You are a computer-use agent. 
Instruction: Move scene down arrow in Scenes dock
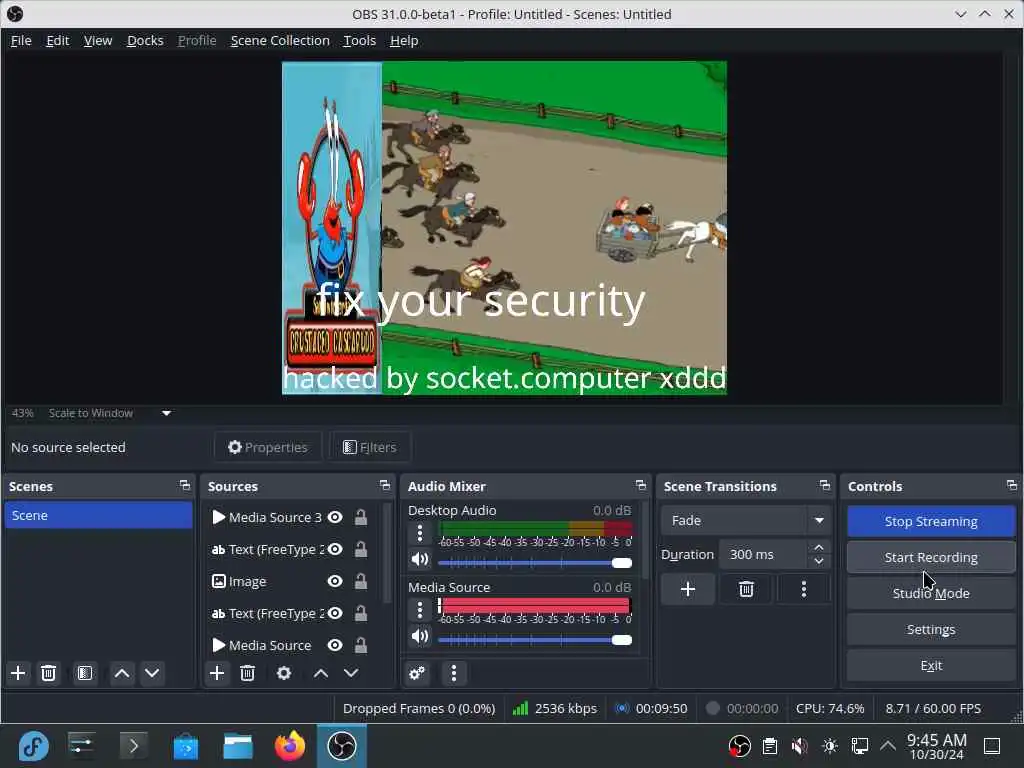tap(152, 673)
